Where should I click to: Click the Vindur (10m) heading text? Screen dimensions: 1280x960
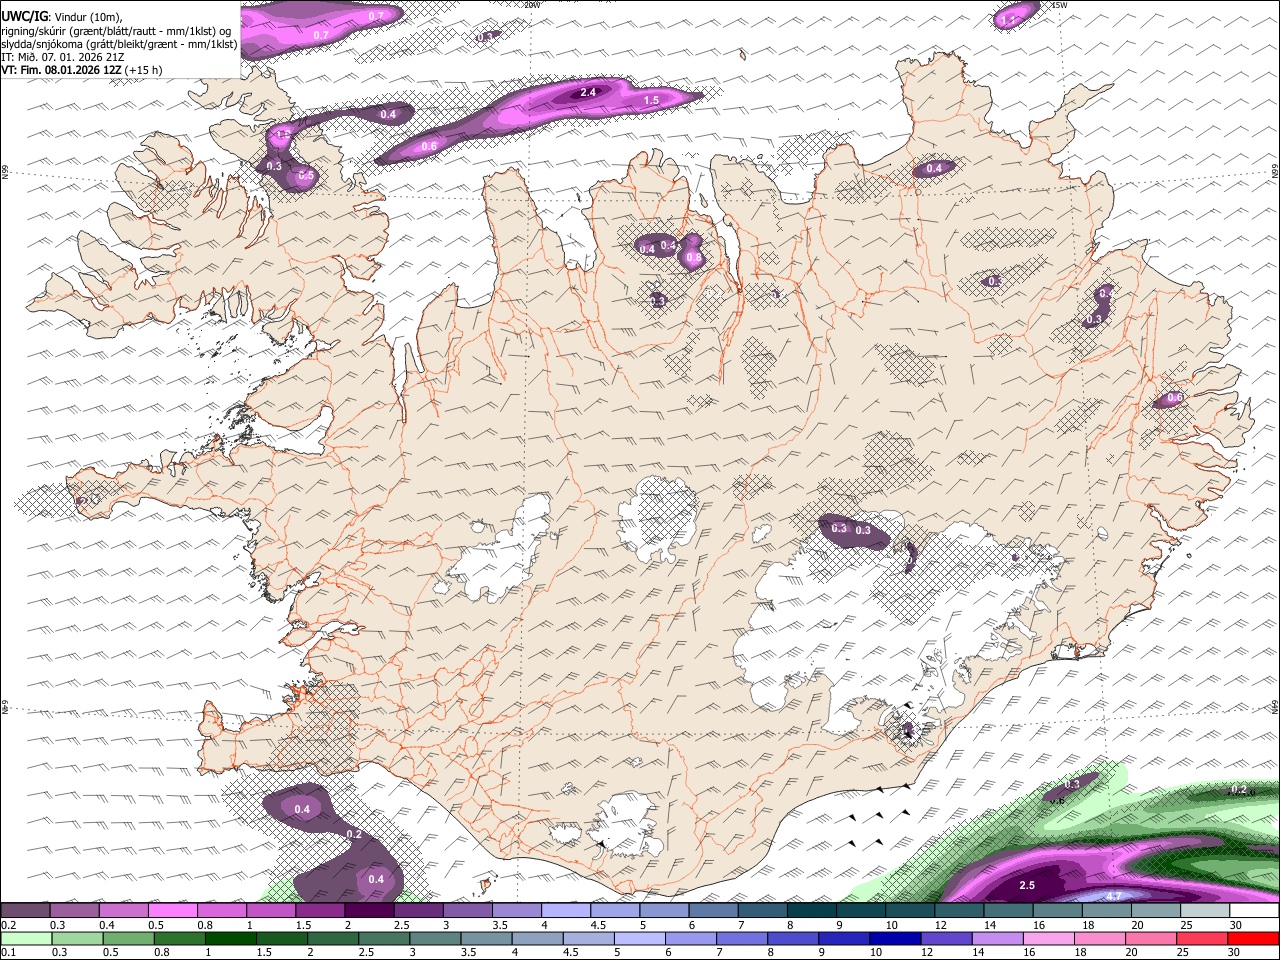[88, 17]
